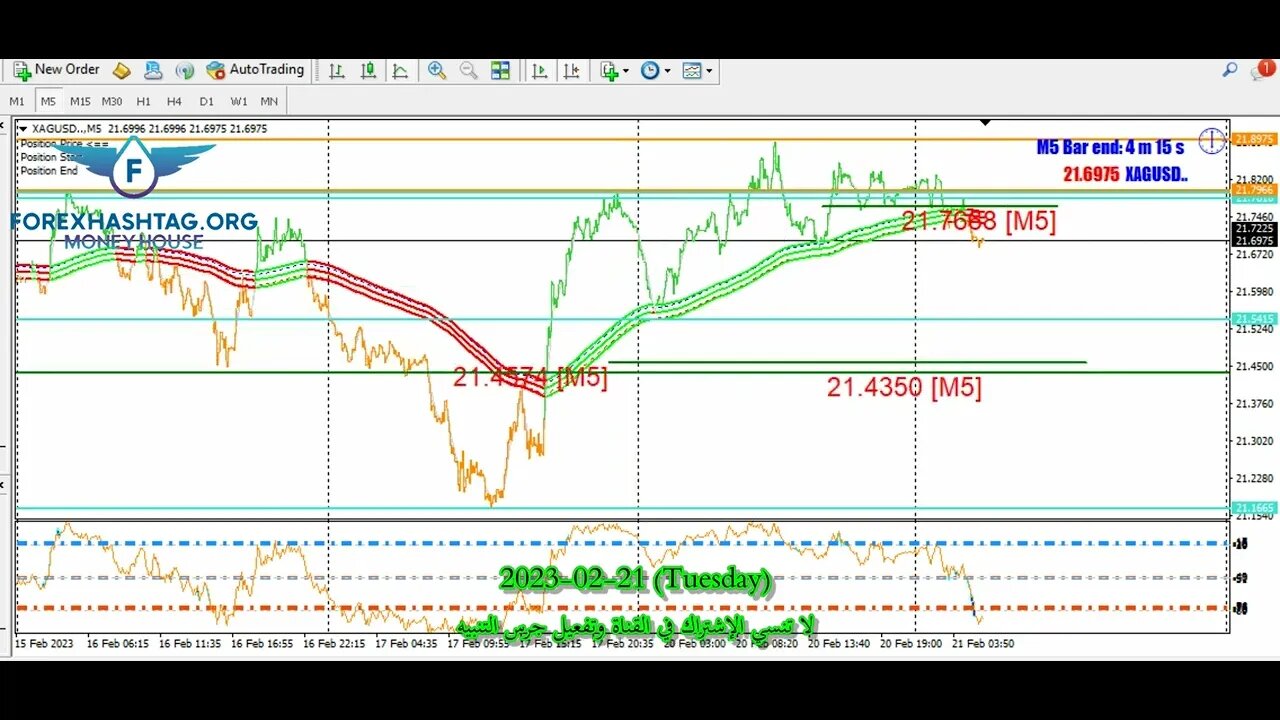1280x720 pixels.
Task: Open the New Order dialog
Action: 56,70
